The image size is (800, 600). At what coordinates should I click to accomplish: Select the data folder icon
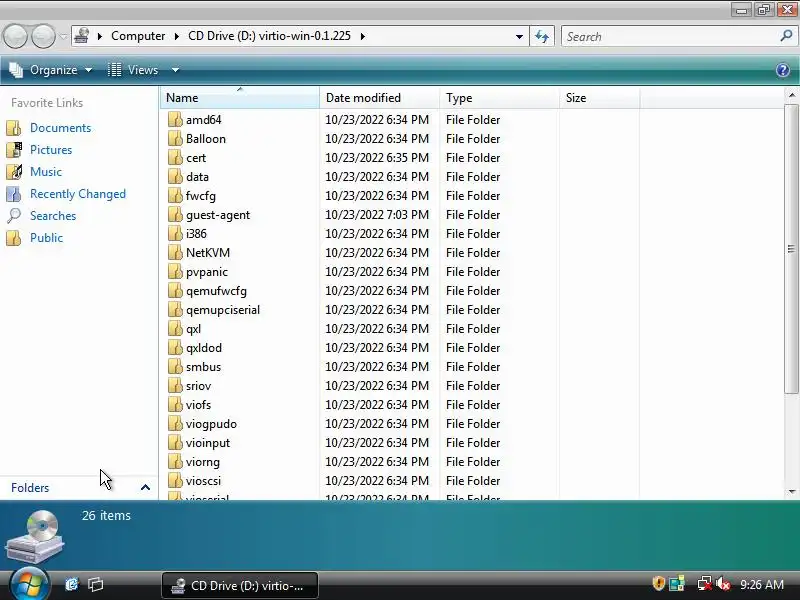pos(175,177)
